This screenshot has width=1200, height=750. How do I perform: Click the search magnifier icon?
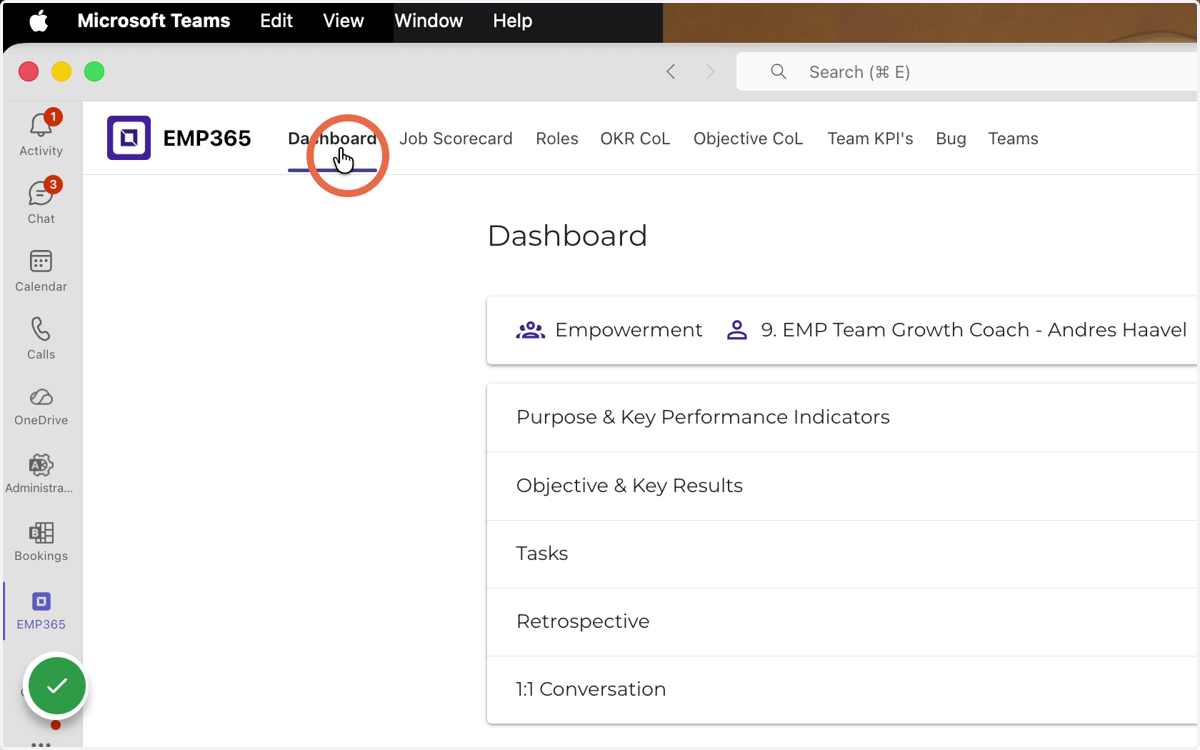click(x=778, y=72)
